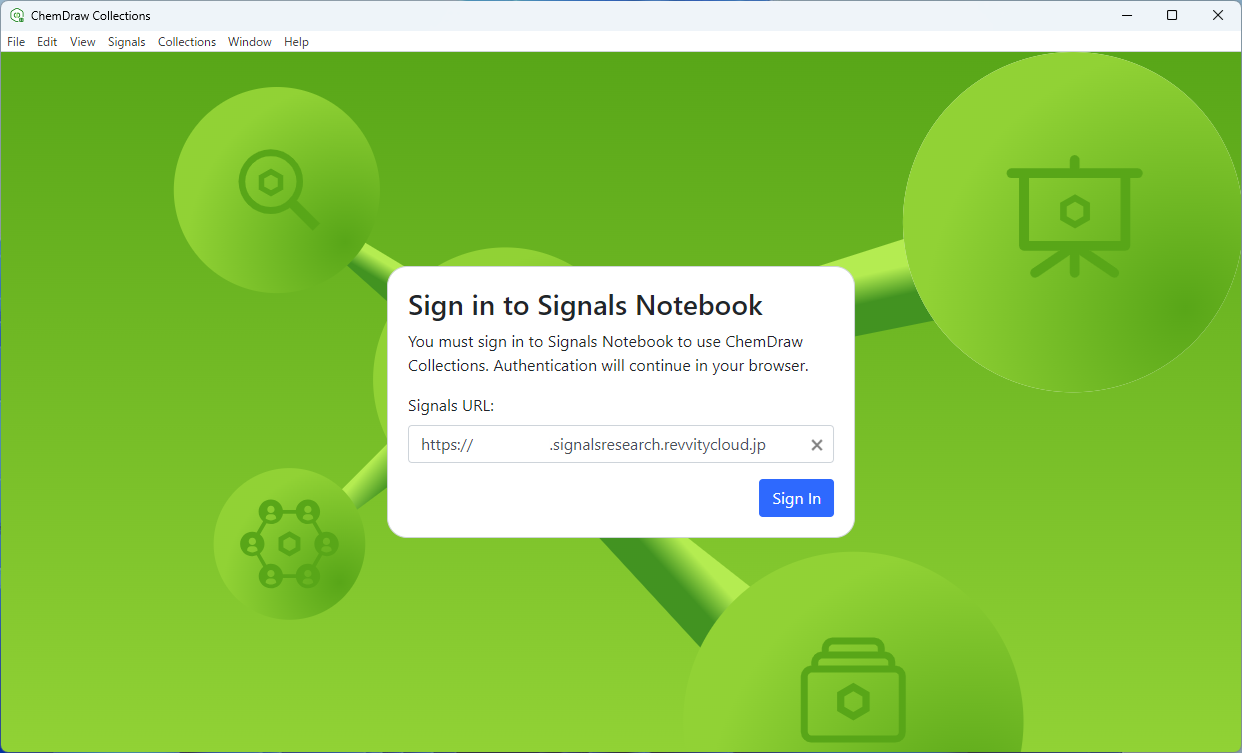Click the briefcase collection hexagon icon
This screenshot has height=753, width=1242.
point(852,693)
